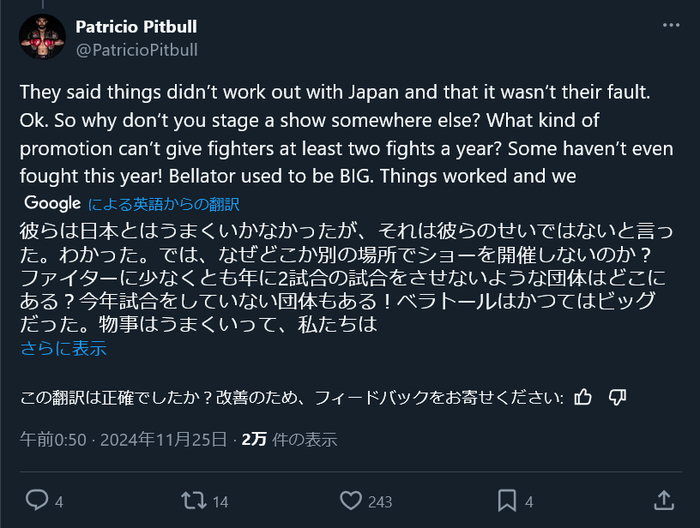The width and height of the screenshot is (700, 528).
Task: Click Patricio Pitbull's profile avatar
Action: (39, 35)
